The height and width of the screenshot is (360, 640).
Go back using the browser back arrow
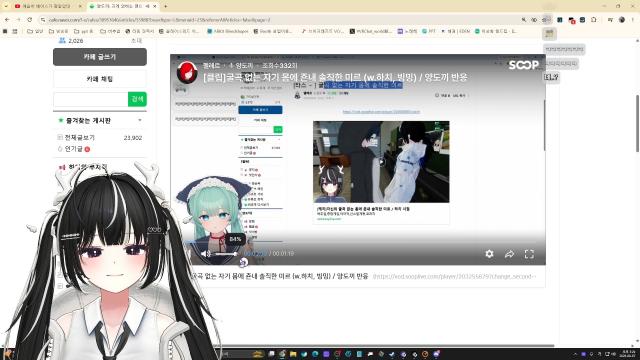7,20
